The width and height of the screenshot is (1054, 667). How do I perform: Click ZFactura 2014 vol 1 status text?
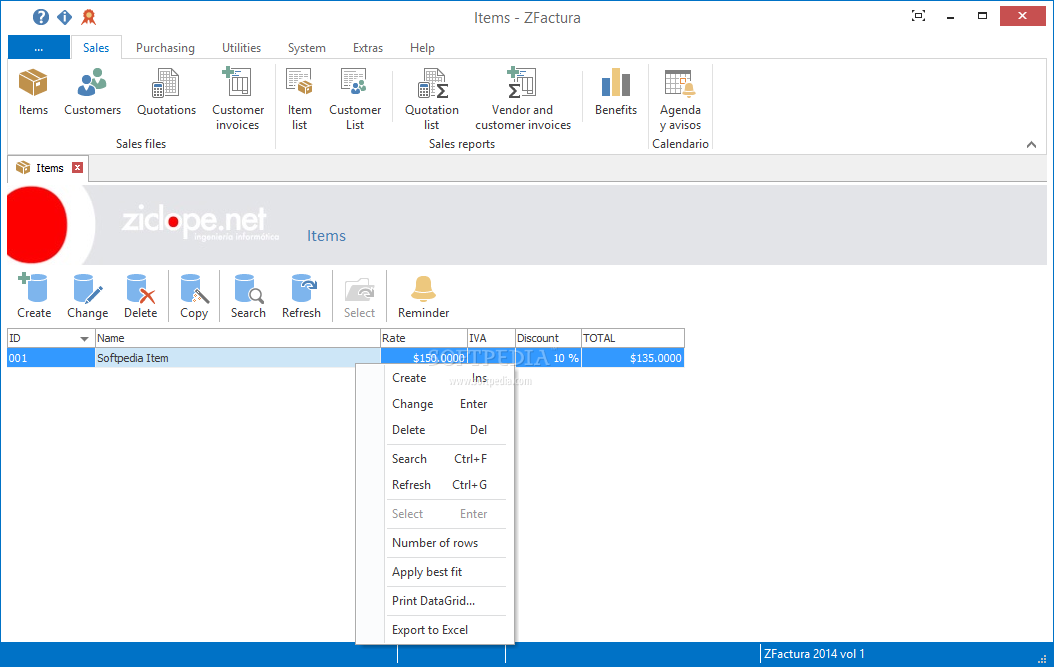click(814, 654)
